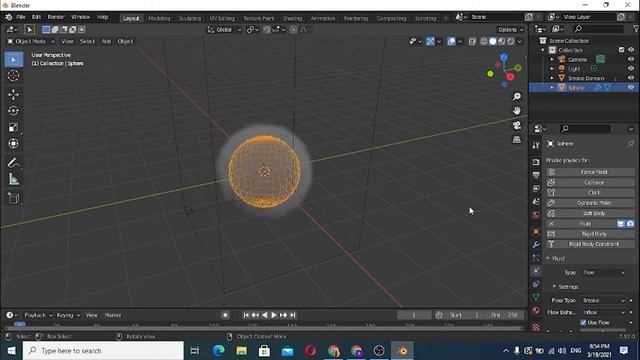Image resolution: width=640 pixels, height=360 pixels.
Task: Open the Object Mode dropdown
Action: tap(31, 41)
